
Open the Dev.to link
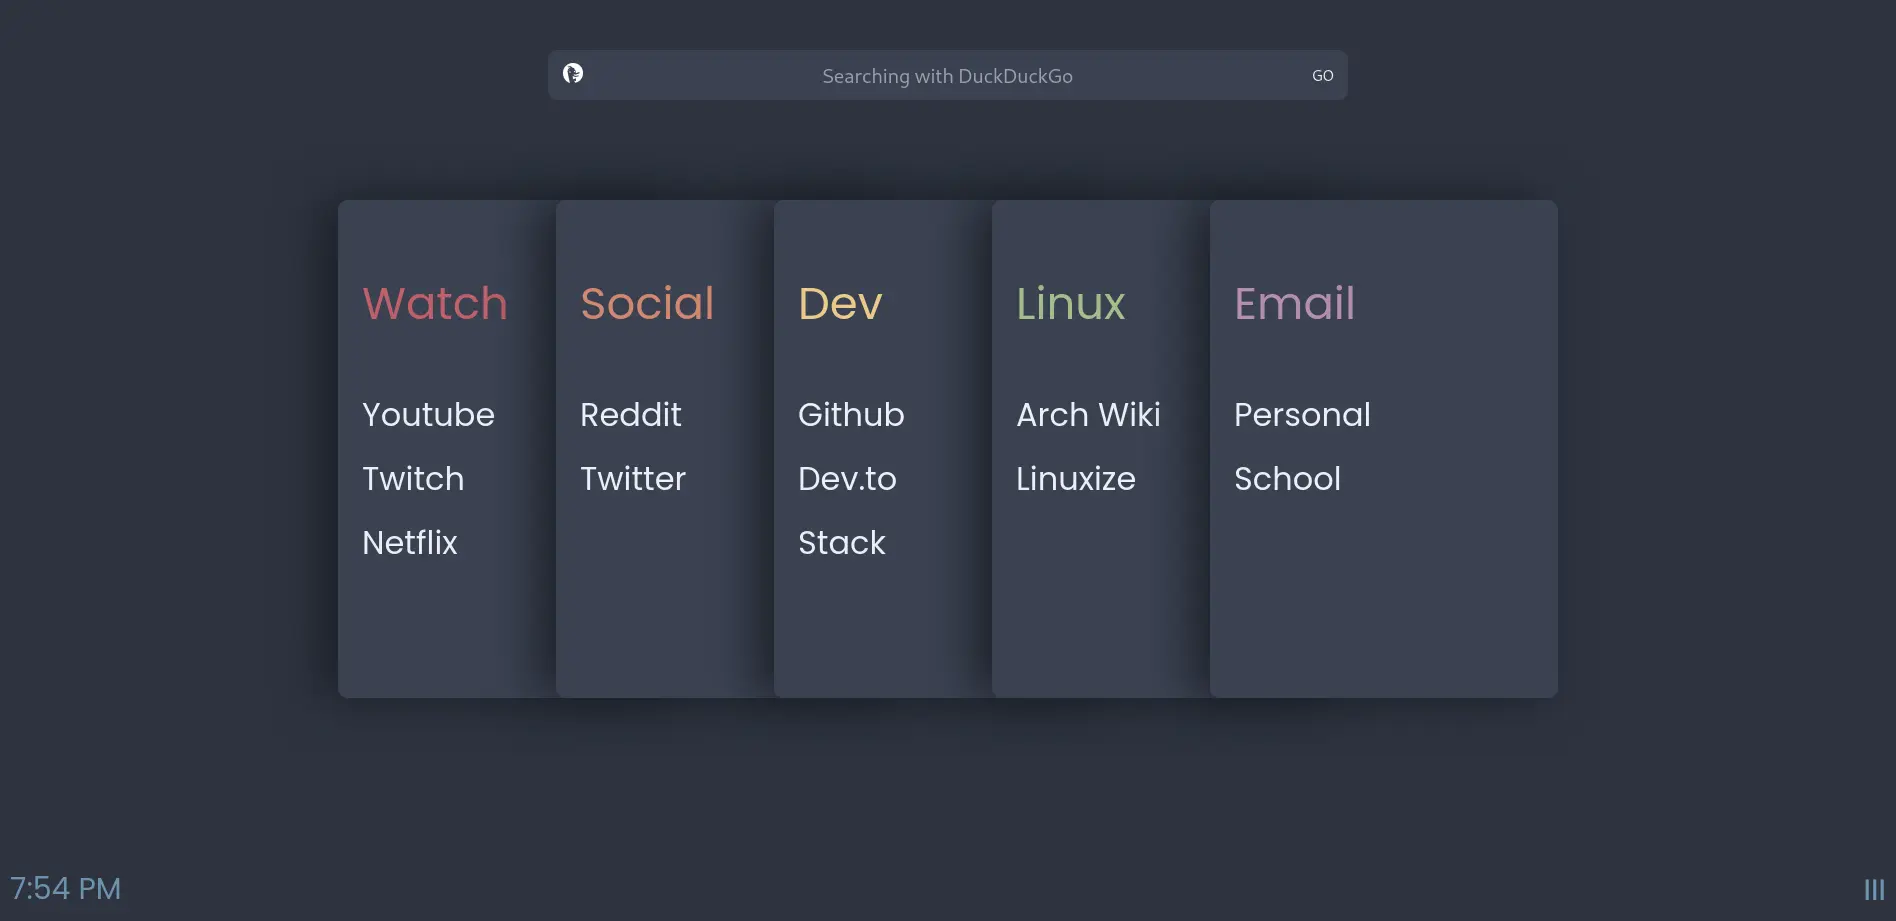847,478
